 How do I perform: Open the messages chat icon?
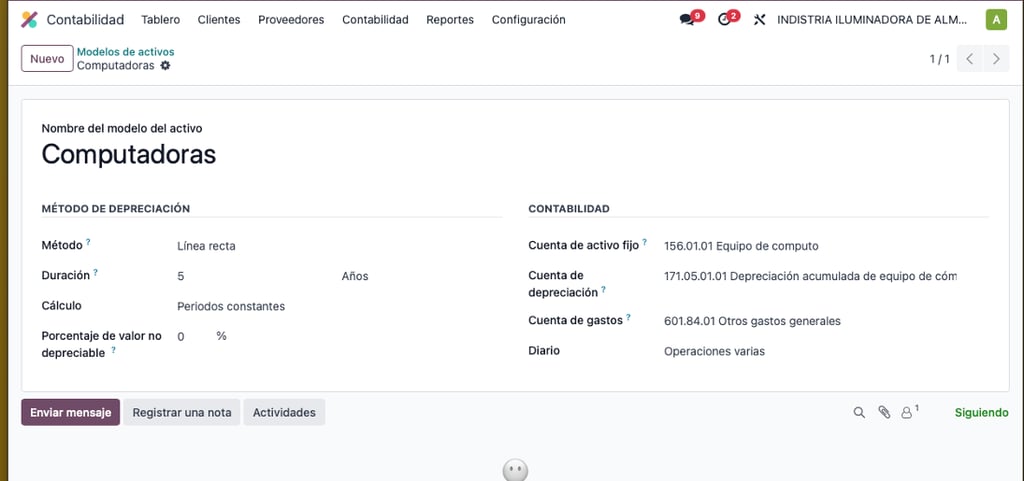pyautogui.click(x=686, y=20)
